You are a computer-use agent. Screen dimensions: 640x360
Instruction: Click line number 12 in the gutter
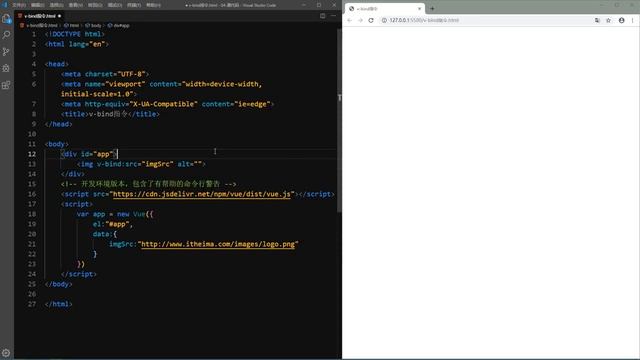pos(32,154)
